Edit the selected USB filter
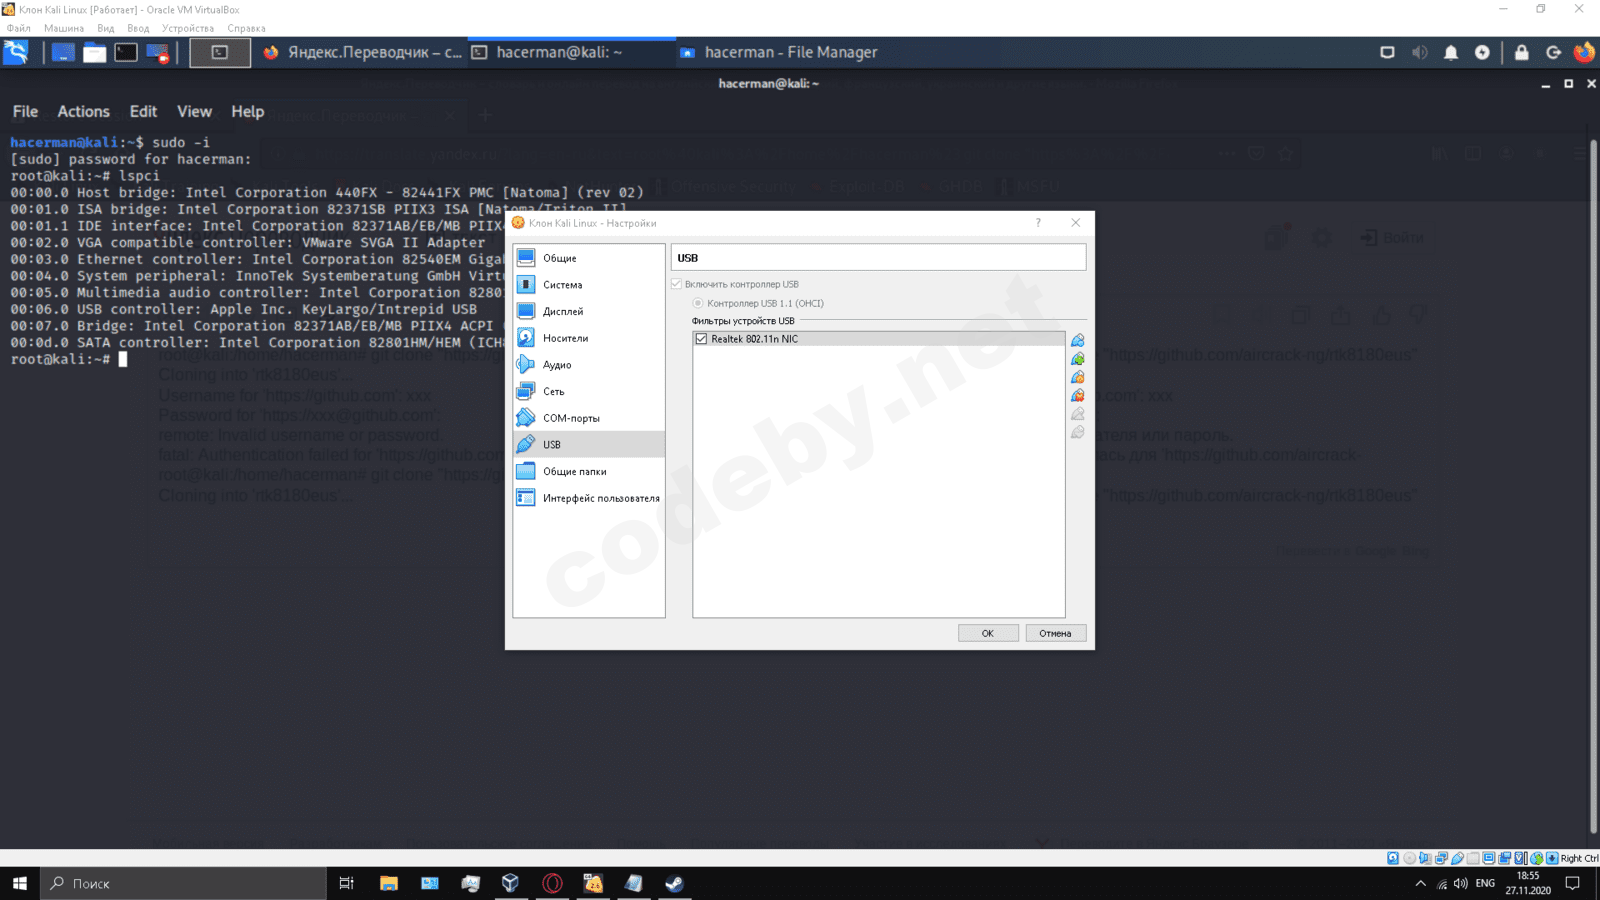This screenshot has width=1600, height=900. click(x=1077, y=377)
